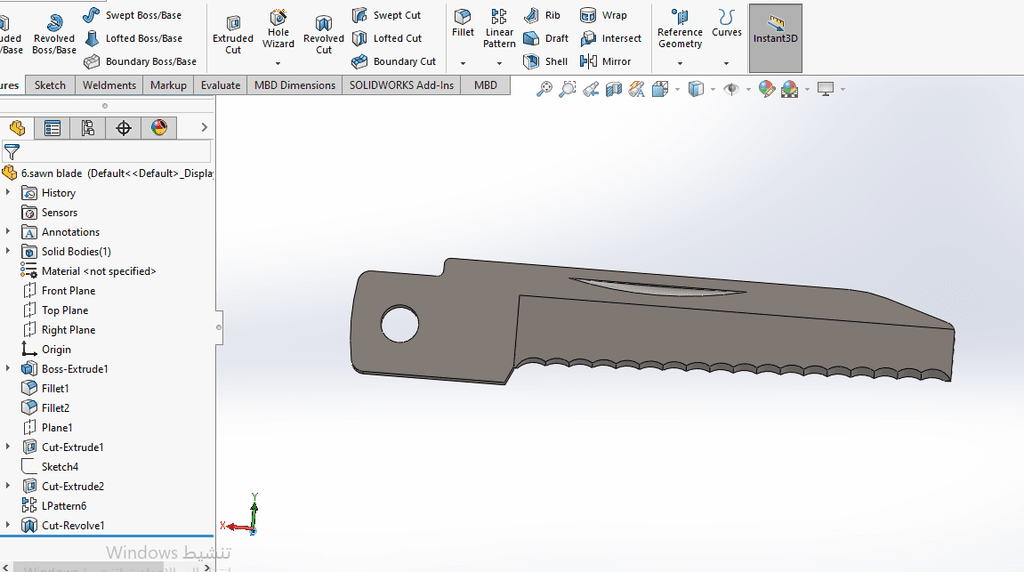Open the FeatureManager Design Tree tab
The height and width of the screenshot is (572, 1024).
(x=17, y=128)
